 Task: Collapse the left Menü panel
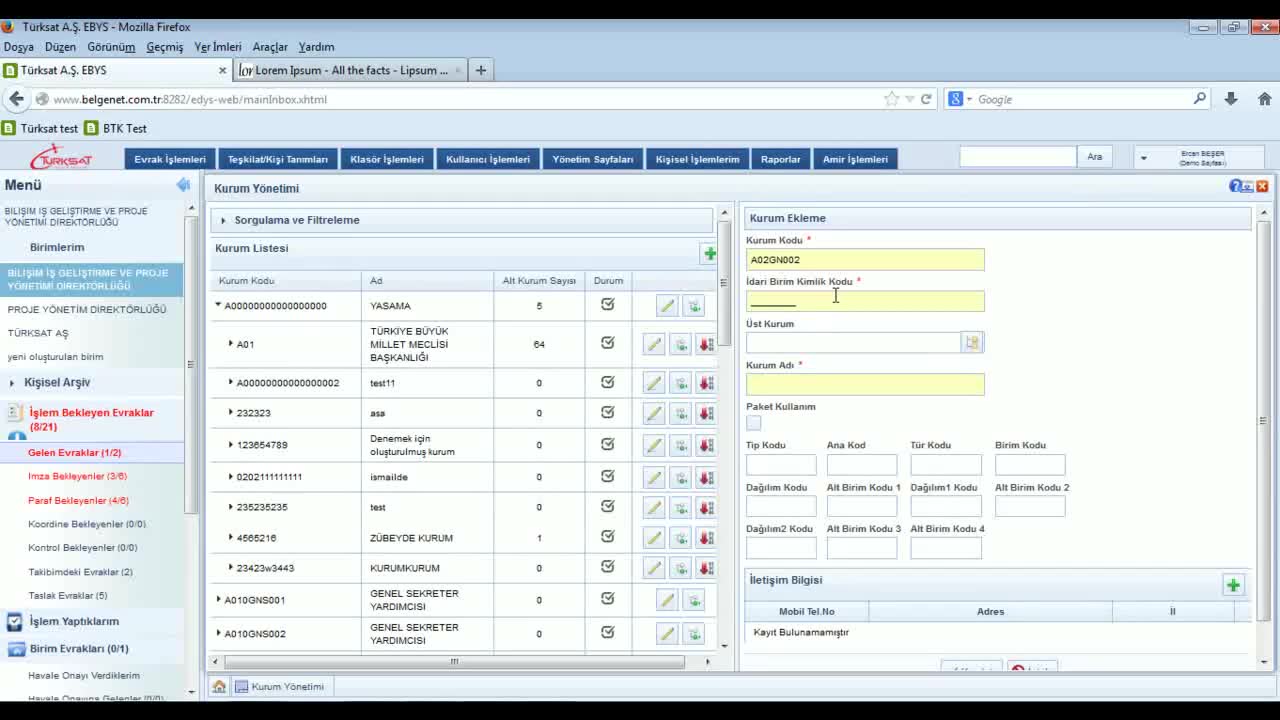coord(183,185)
